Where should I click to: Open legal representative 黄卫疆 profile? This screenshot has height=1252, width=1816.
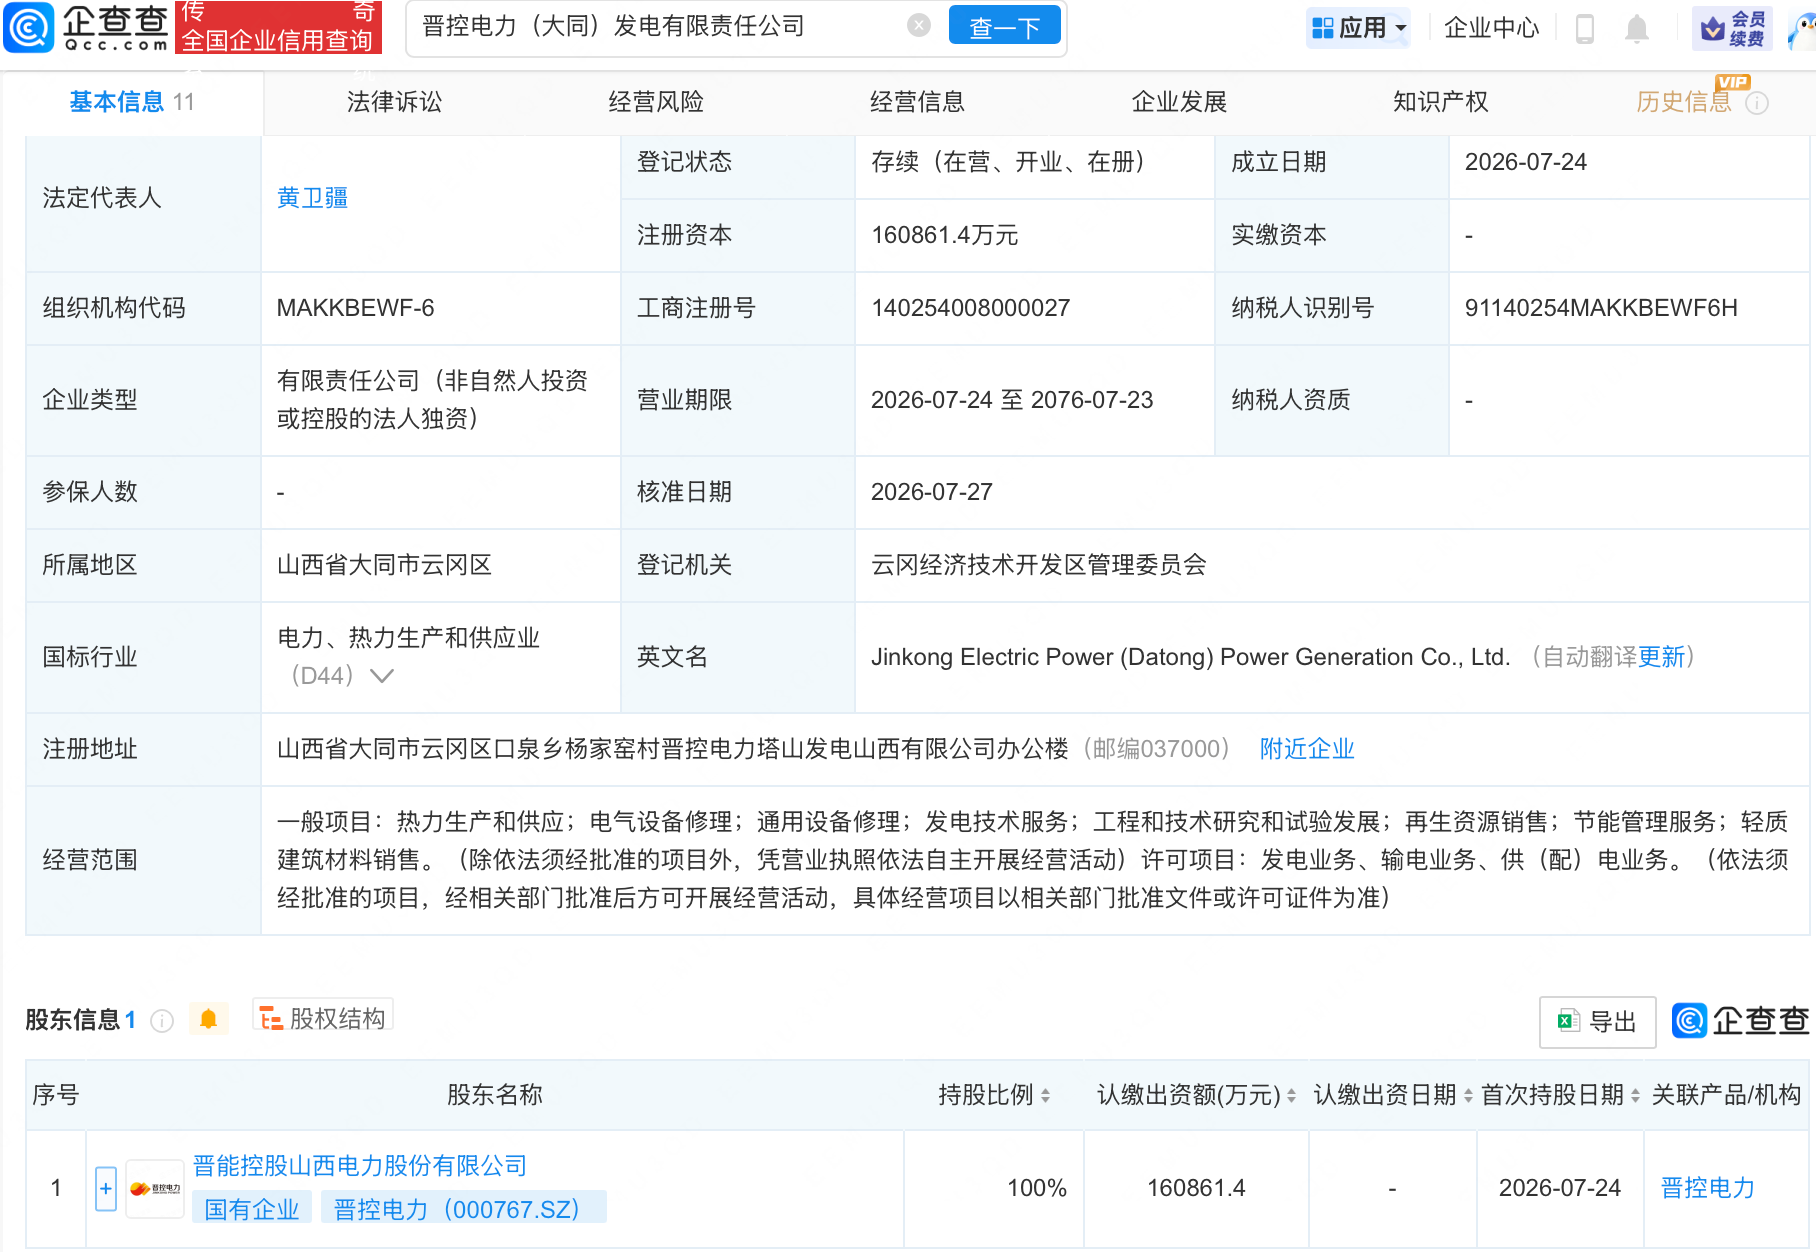click(312, 198)
